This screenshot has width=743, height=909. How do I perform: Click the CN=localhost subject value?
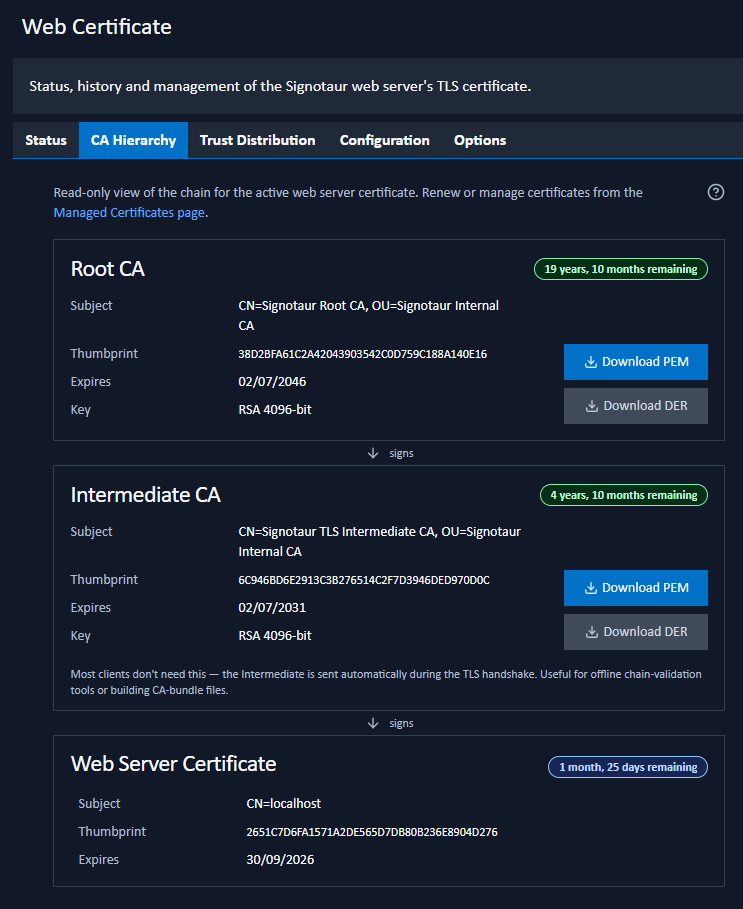(x=283, y=803)
